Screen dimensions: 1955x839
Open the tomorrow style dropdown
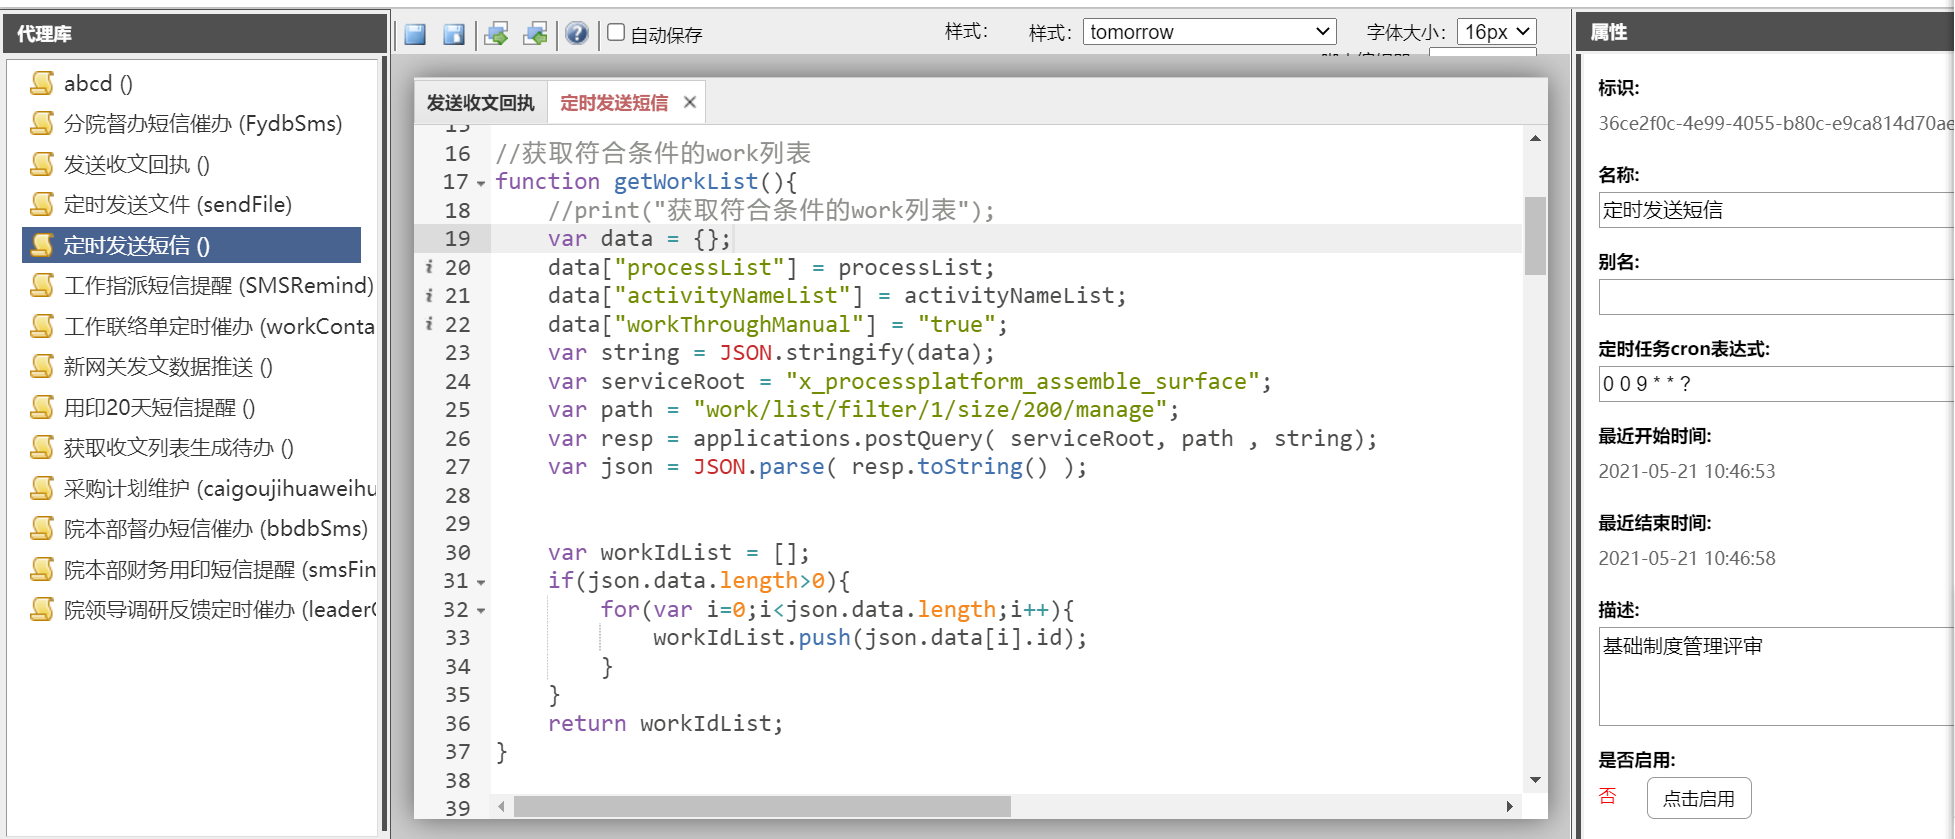[x=1209, y=32]
